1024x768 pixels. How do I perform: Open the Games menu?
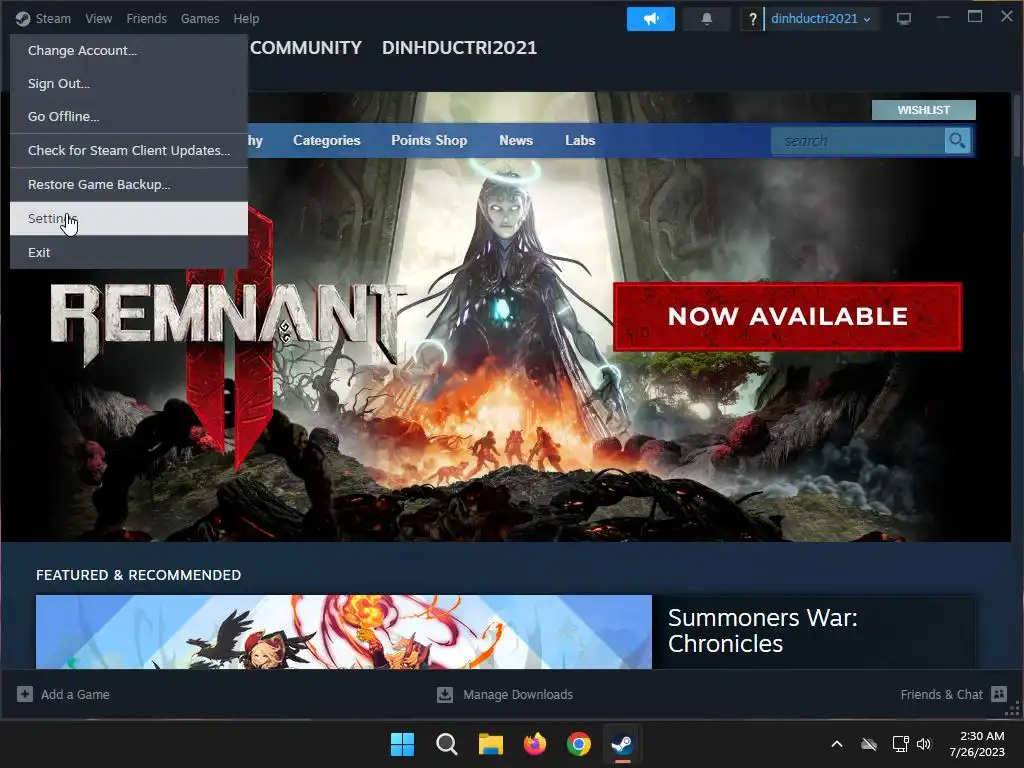200,19
